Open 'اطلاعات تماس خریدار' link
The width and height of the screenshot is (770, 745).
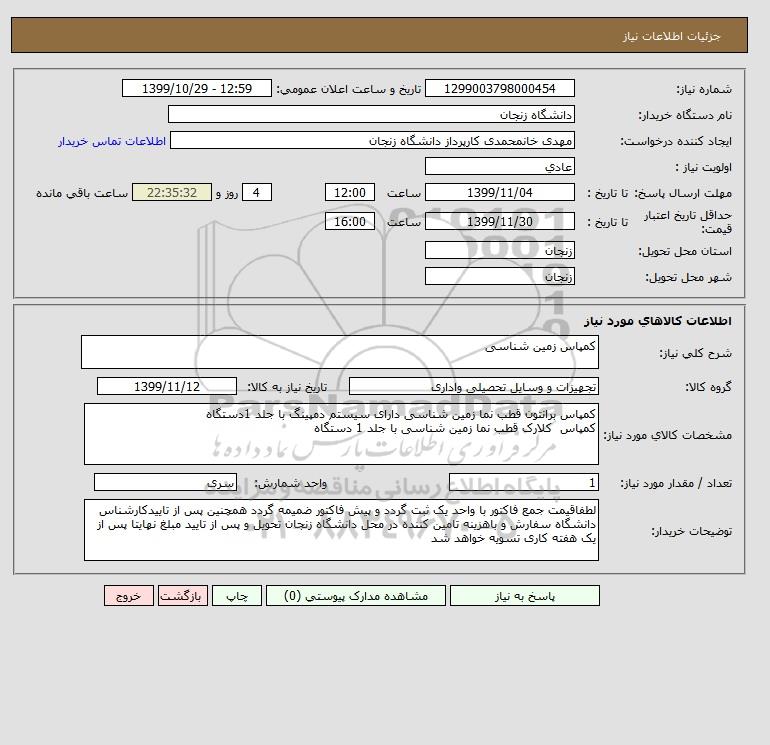tap(112, 141)
